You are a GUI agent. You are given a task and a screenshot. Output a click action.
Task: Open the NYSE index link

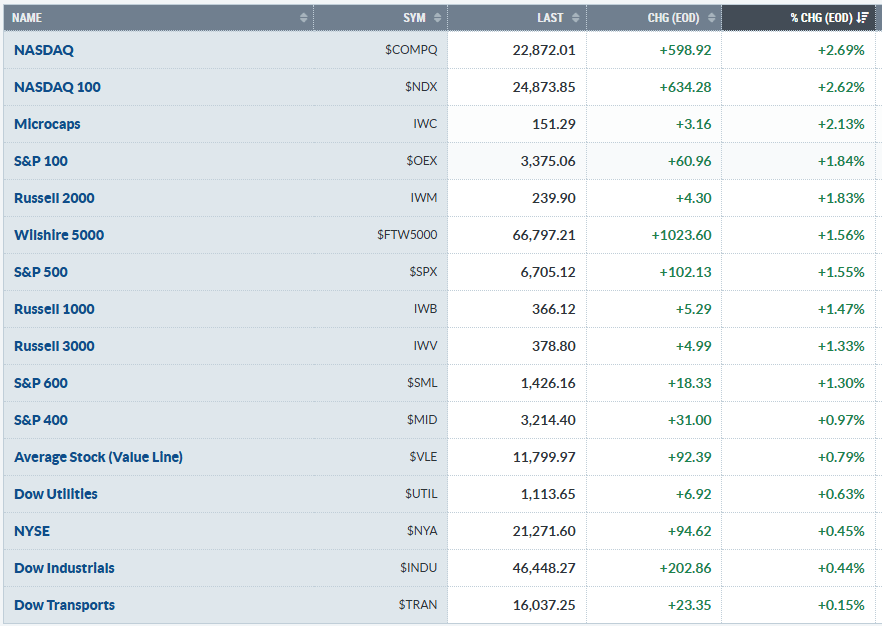click(x=32, y=531)
